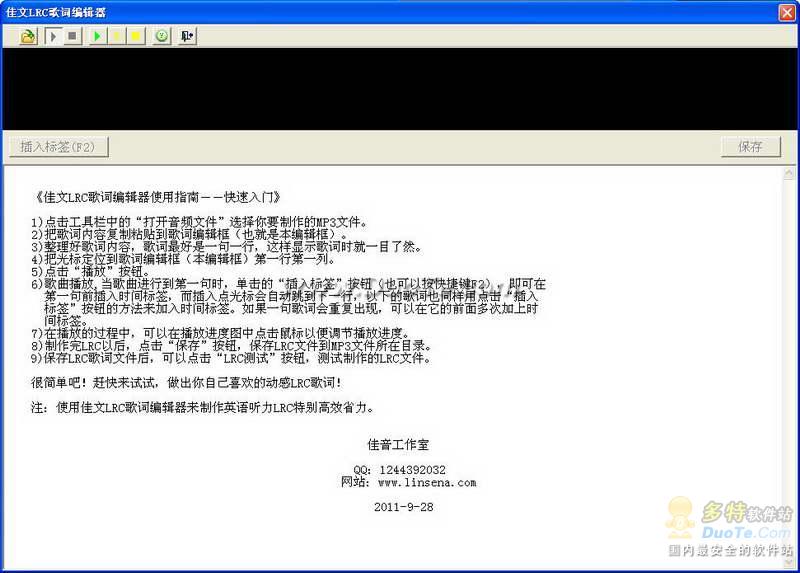Image resolution: width=800 pixels, height=573 pixels.
Task: Close the 佳文LRC歌词编辑器 window
Action: (787, 11)
